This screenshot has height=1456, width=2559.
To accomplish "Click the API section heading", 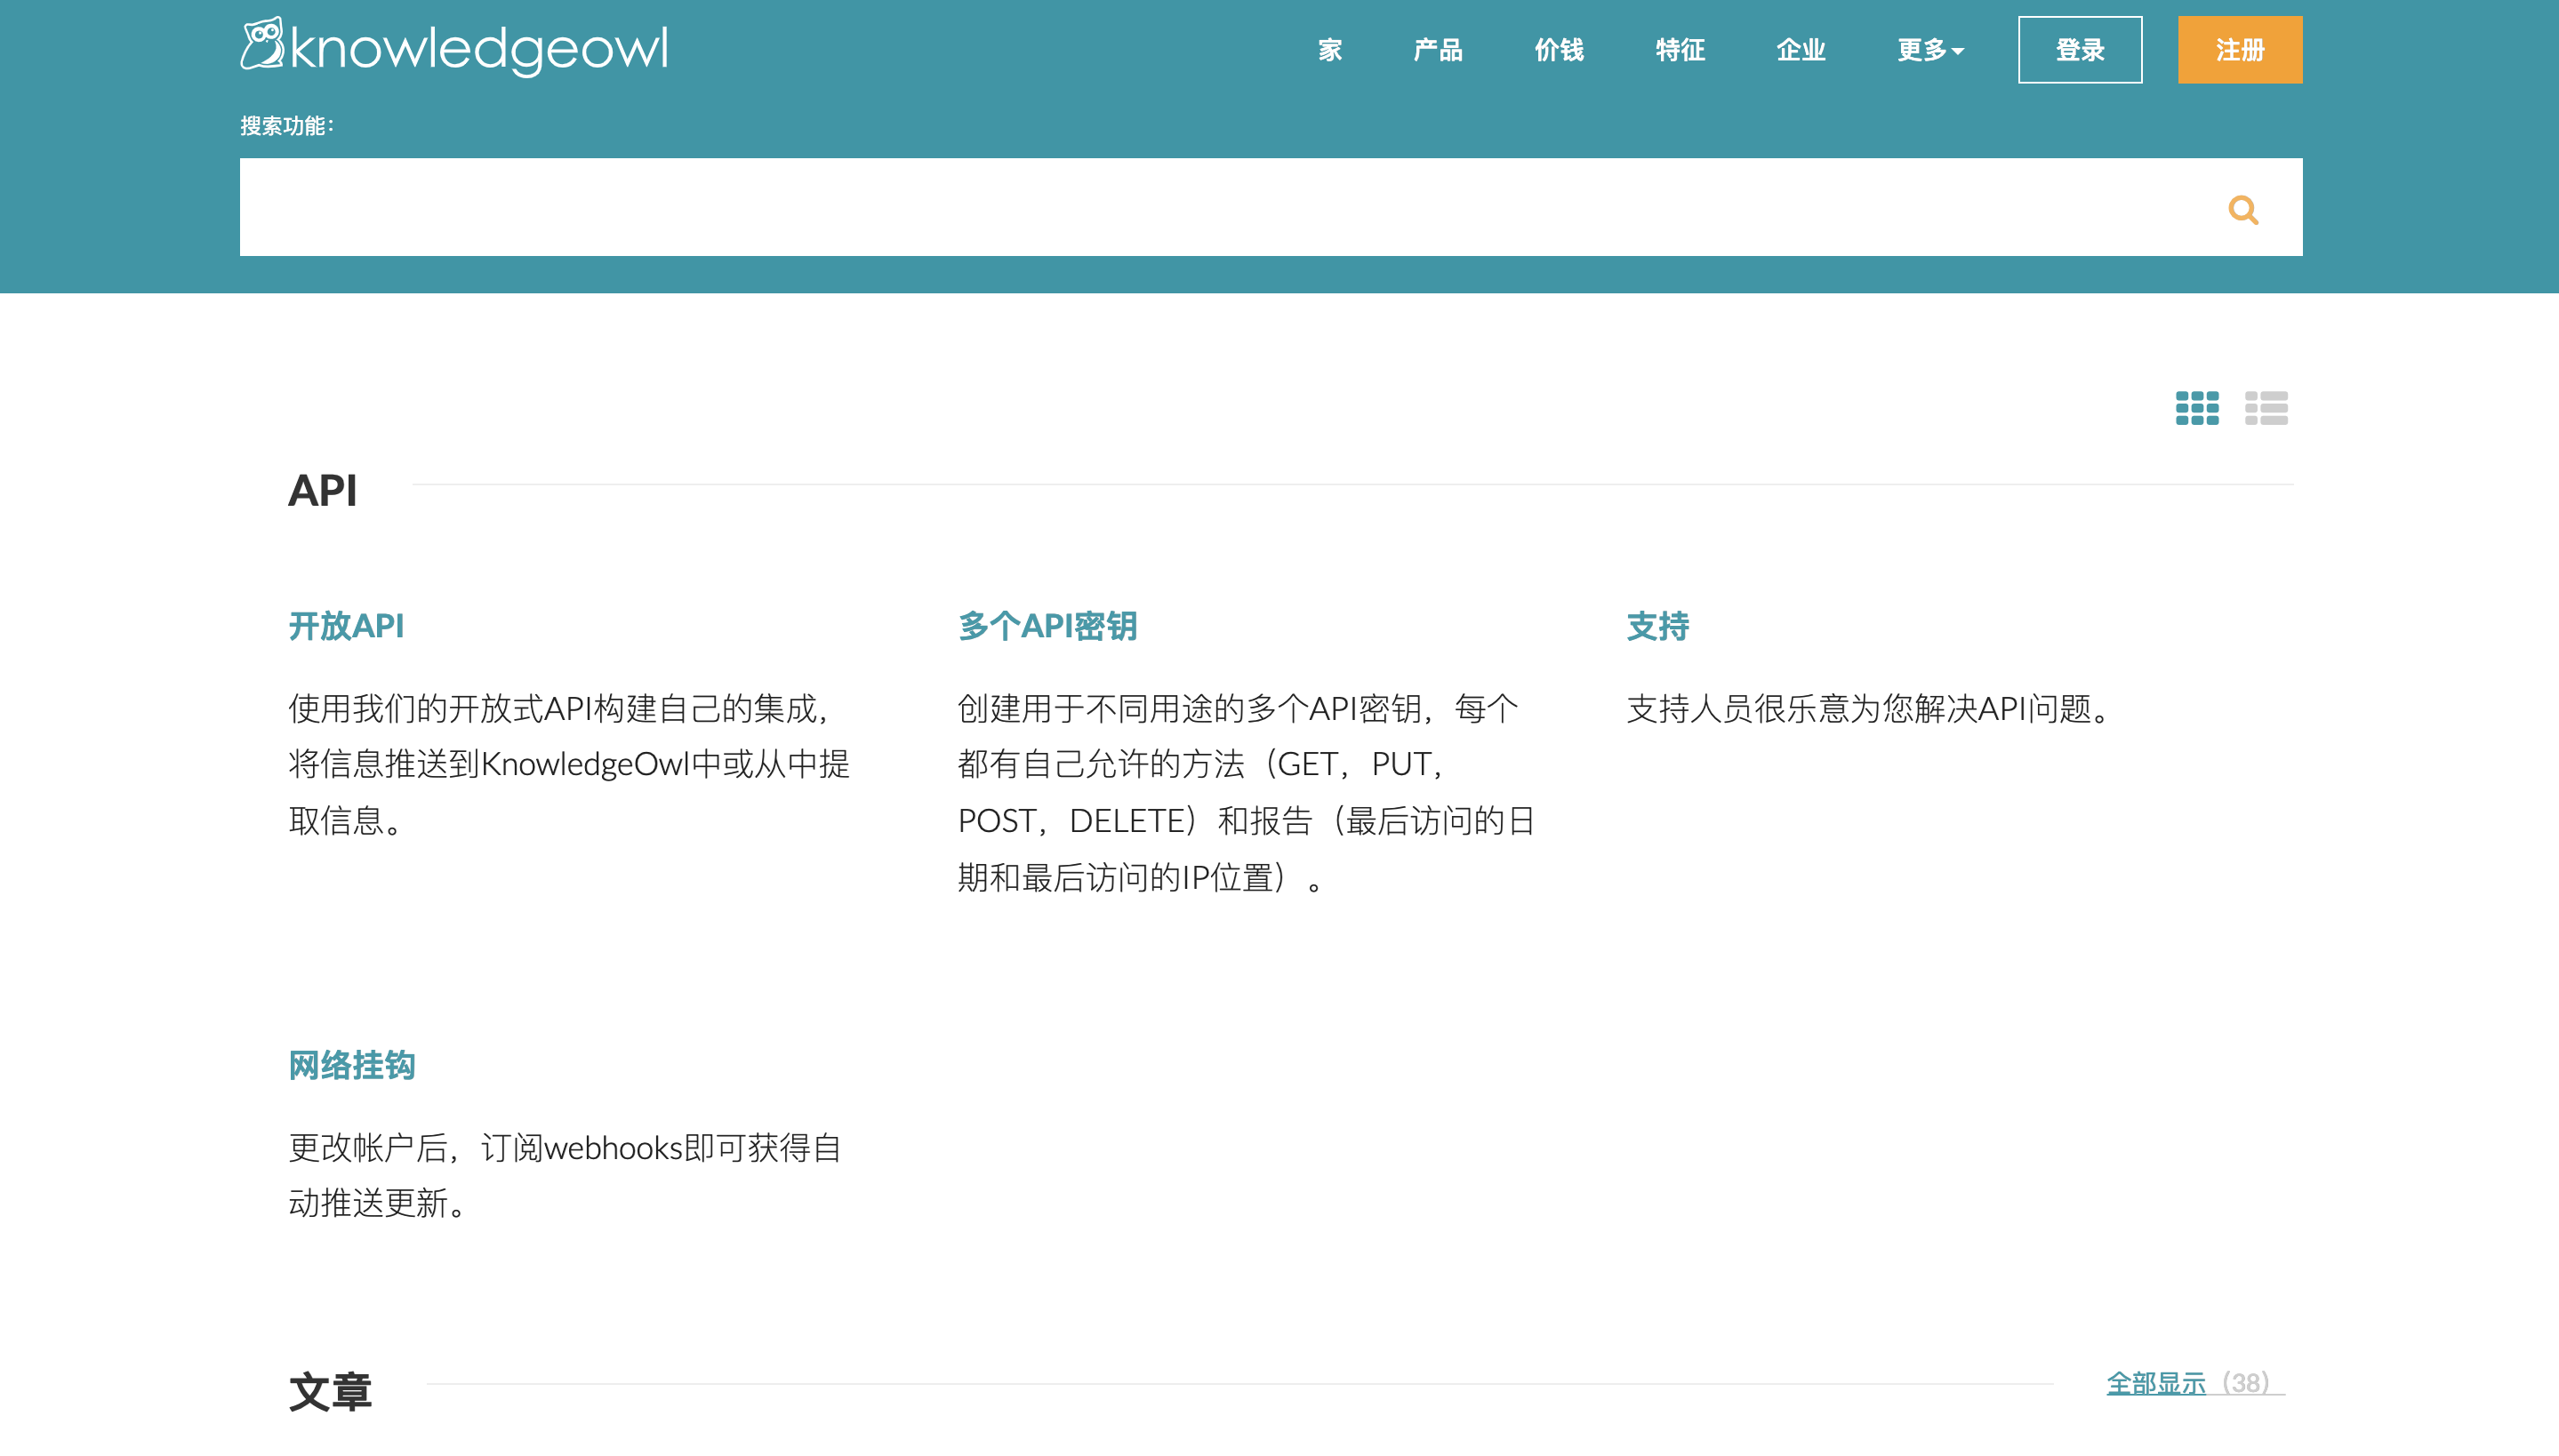I will point(322,490).
